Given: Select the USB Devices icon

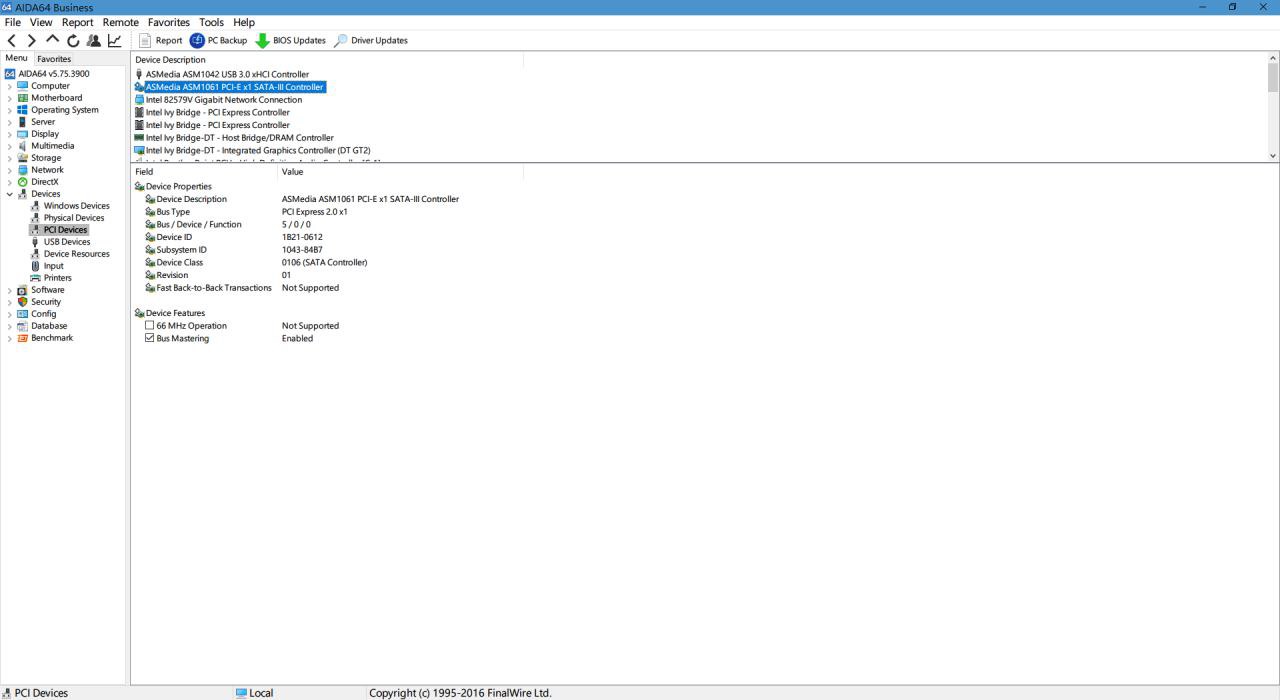Looking at the screenshot, I should tap(36, 242).
